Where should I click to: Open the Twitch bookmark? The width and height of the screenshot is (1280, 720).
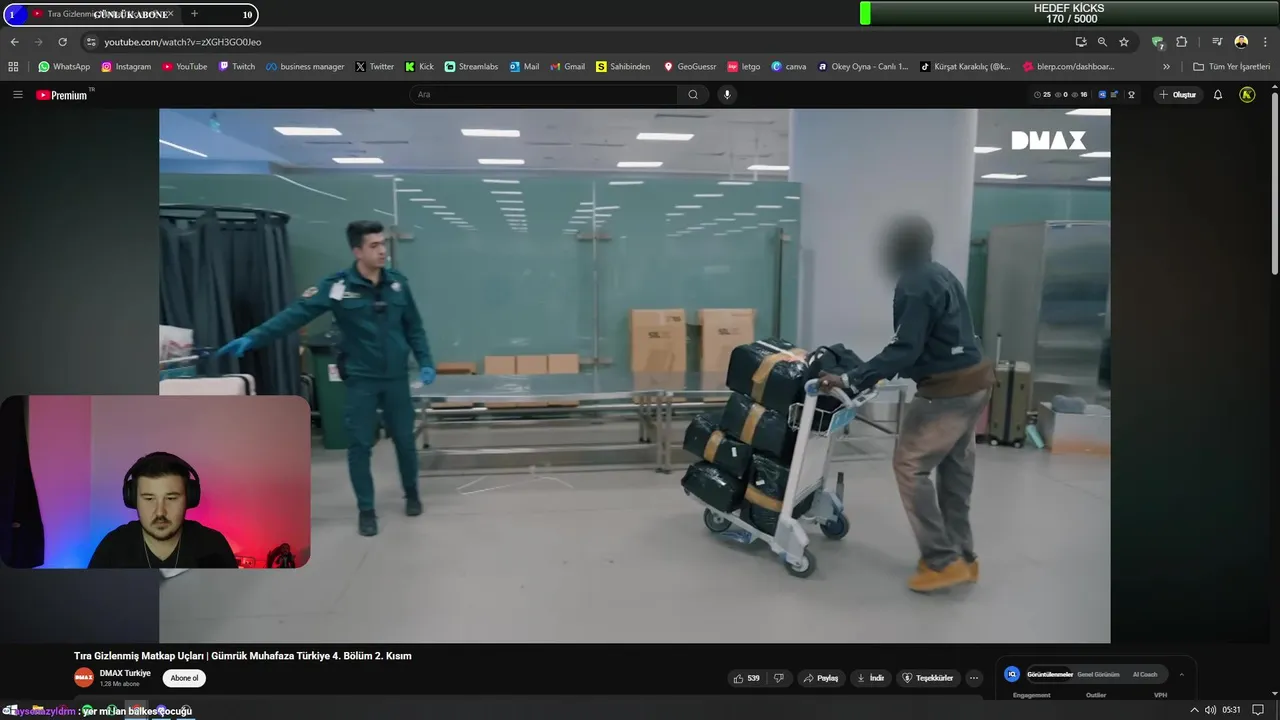click(x=237, y=67)
